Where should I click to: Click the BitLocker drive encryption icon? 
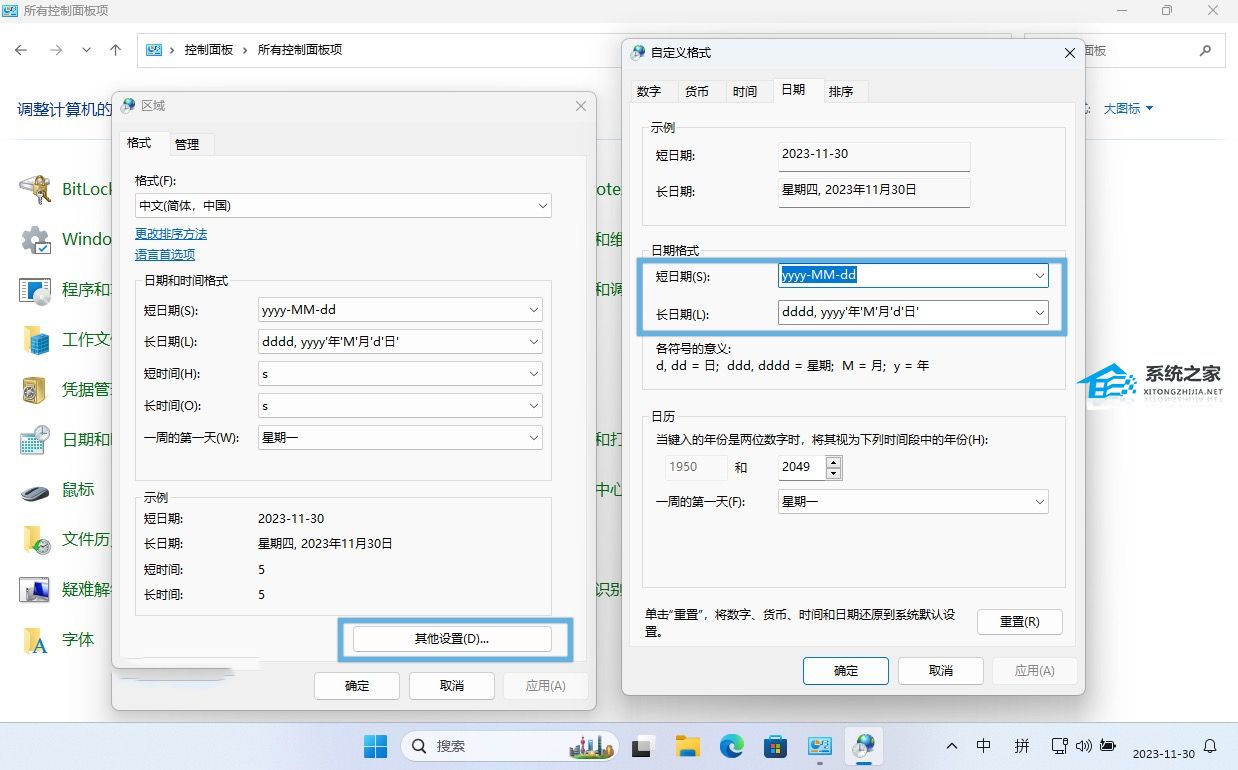(36, 189)
